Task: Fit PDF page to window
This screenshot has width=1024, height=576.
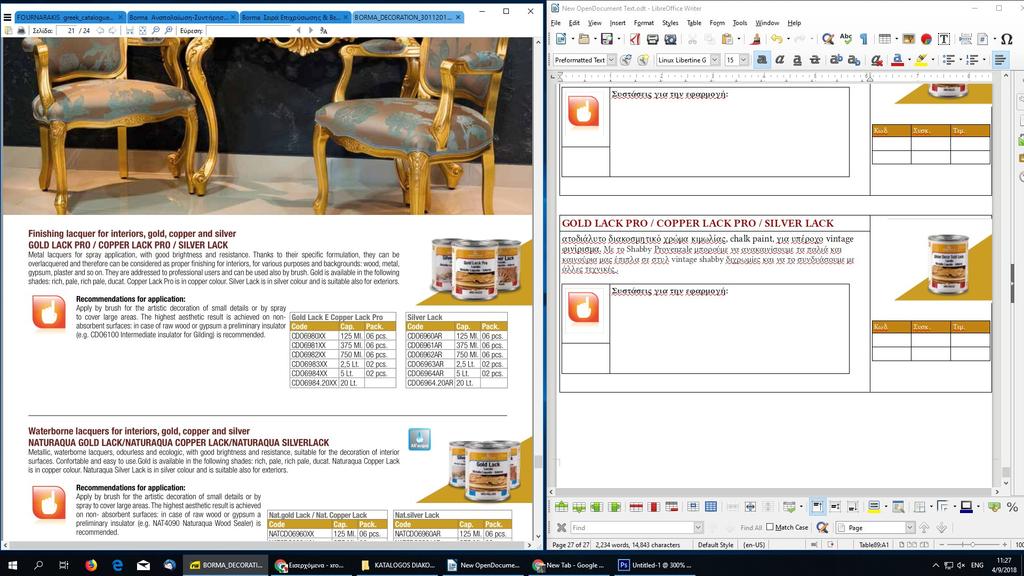Action: 142,30
